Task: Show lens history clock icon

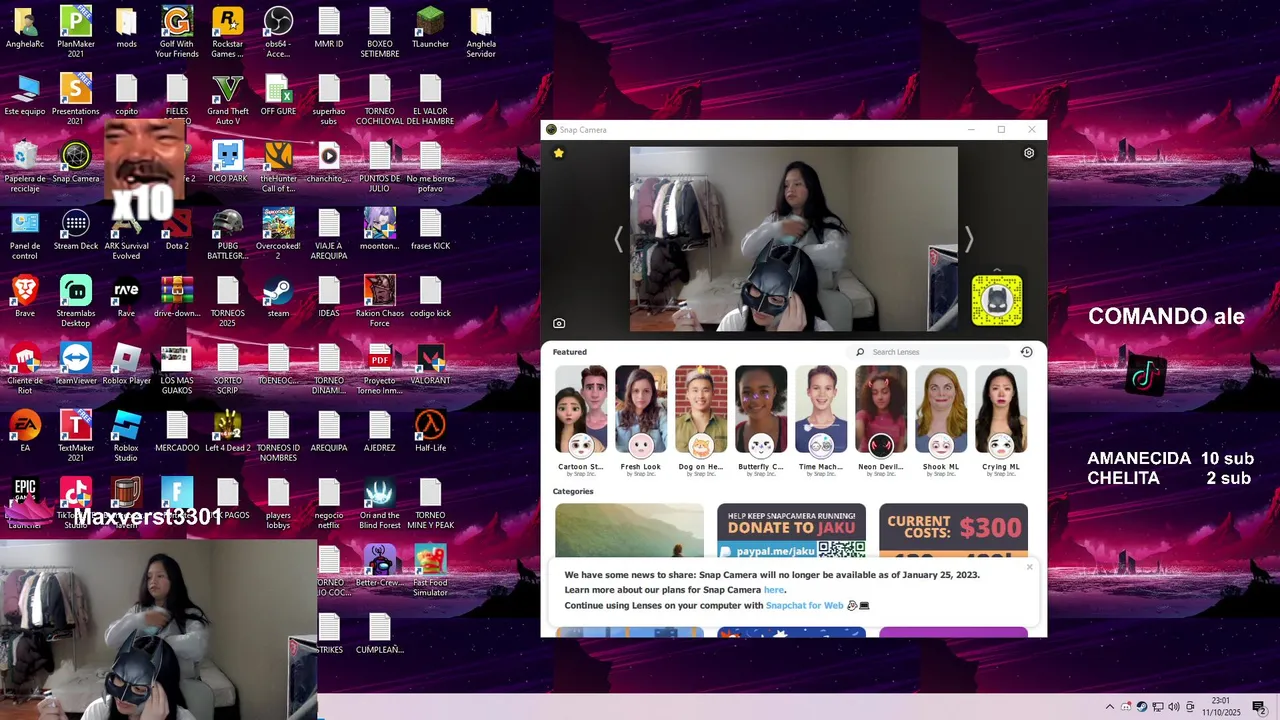Action: tap(1026, 352)
